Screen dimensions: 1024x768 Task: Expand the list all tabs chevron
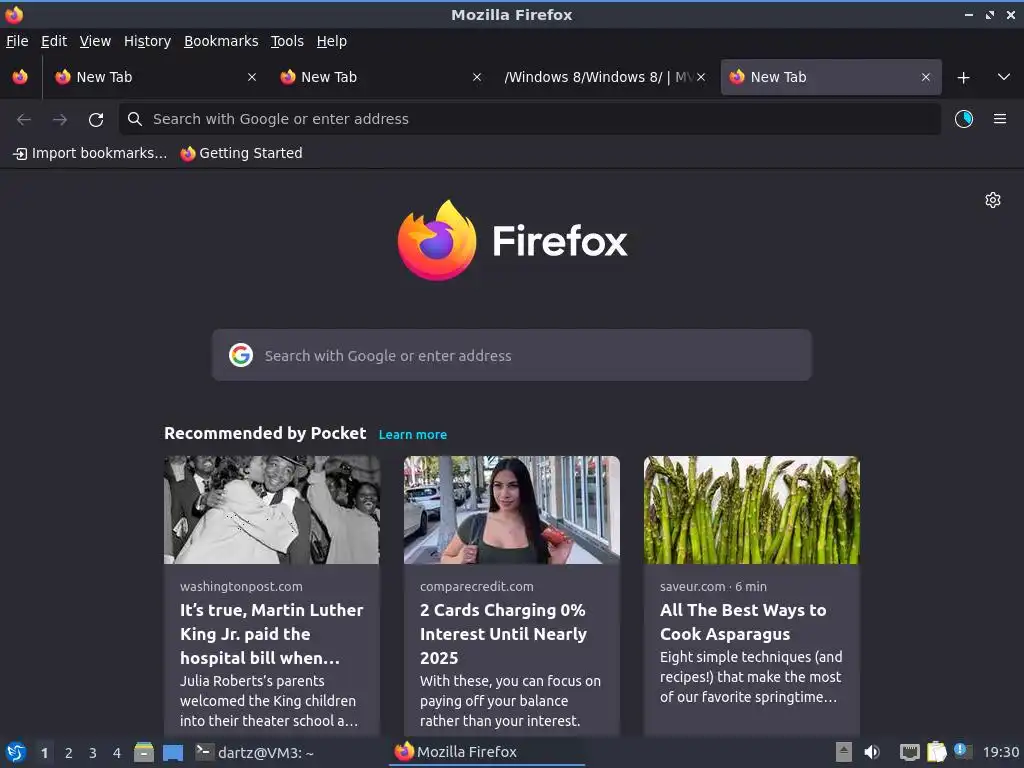(x=1004, y=77)
